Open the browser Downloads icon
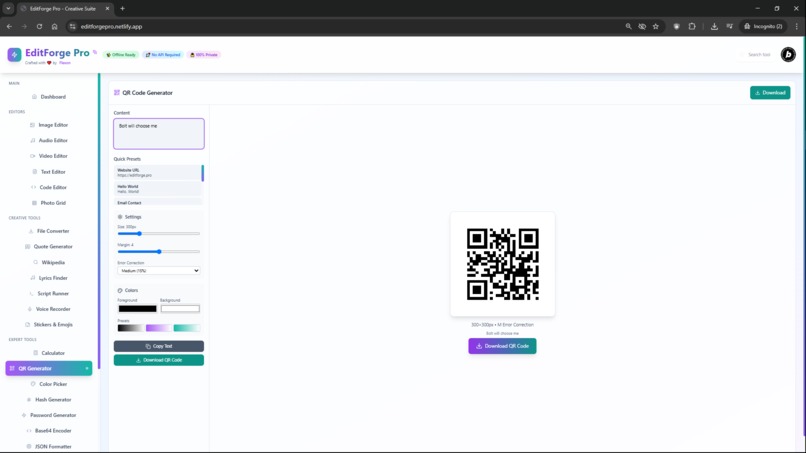 pyautogui.click(x=714, y=26)
